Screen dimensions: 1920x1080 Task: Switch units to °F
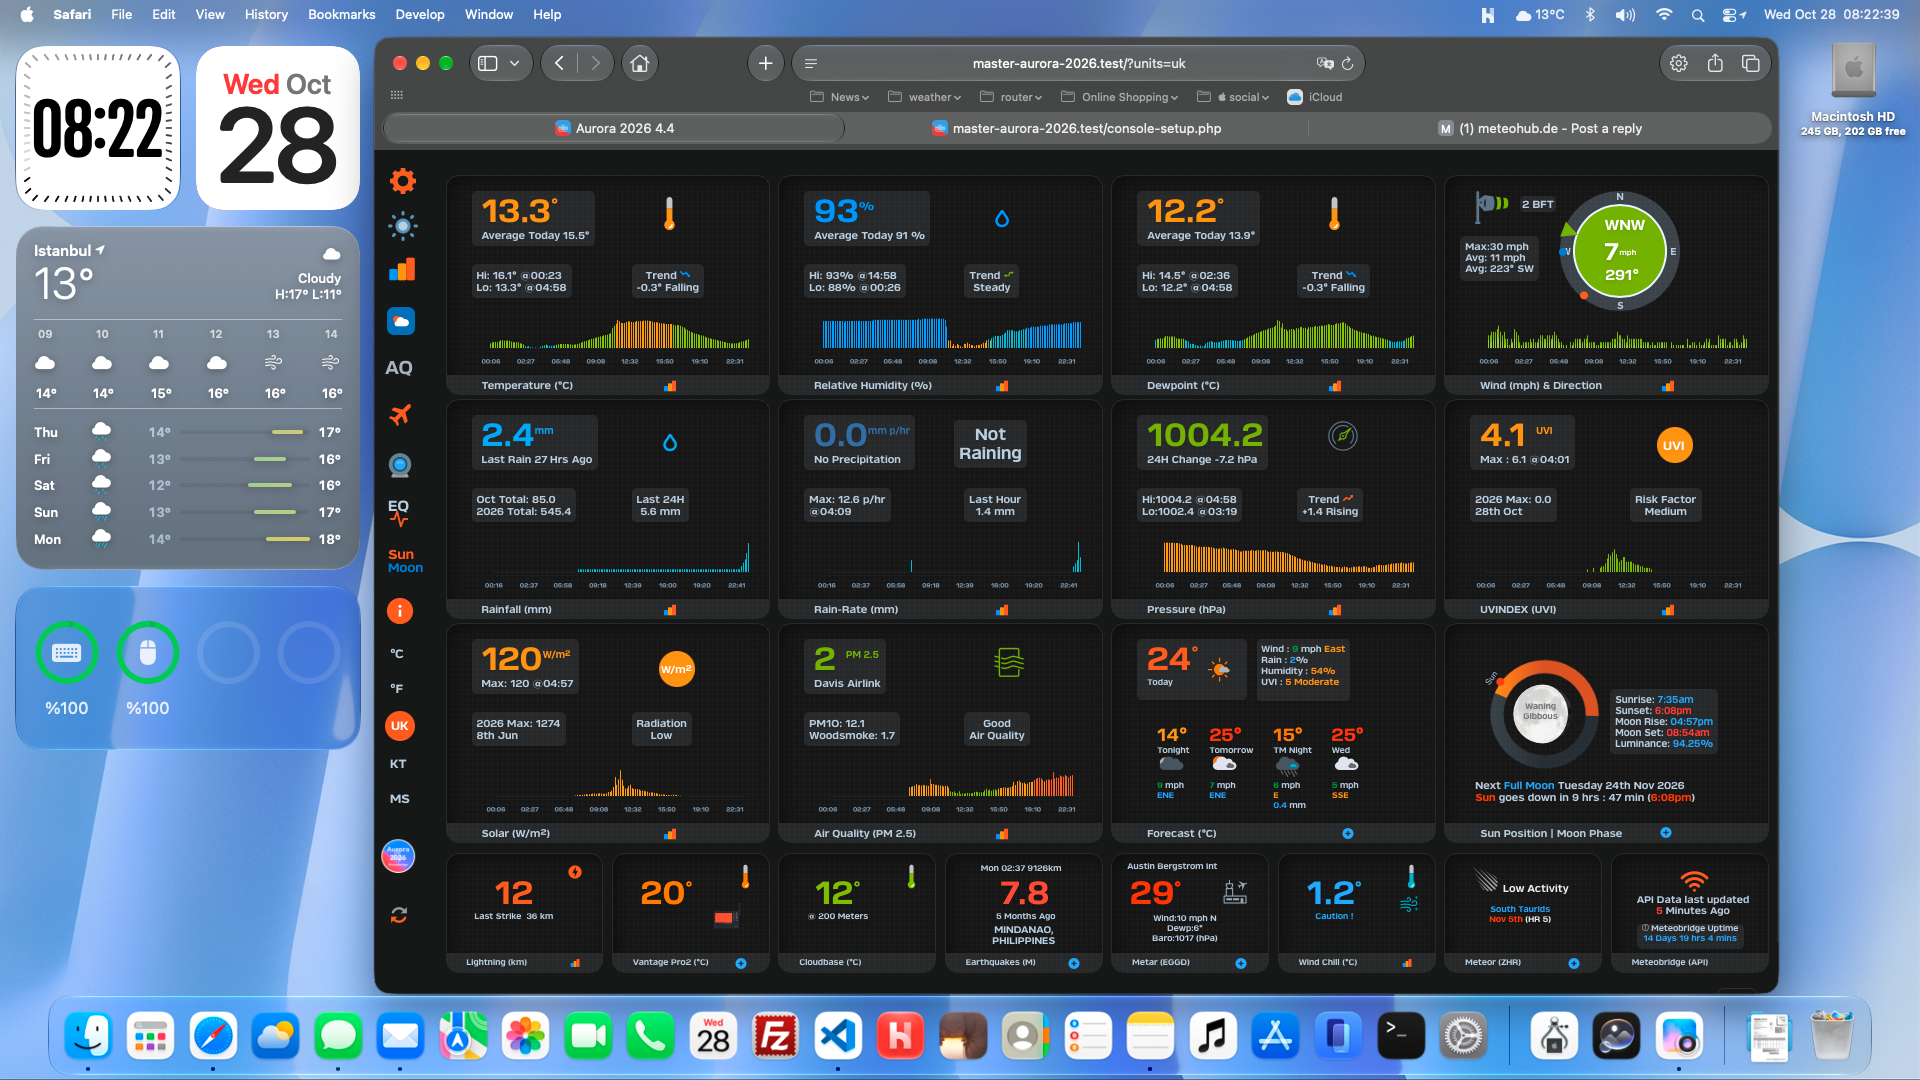click(x=397, y=689)
